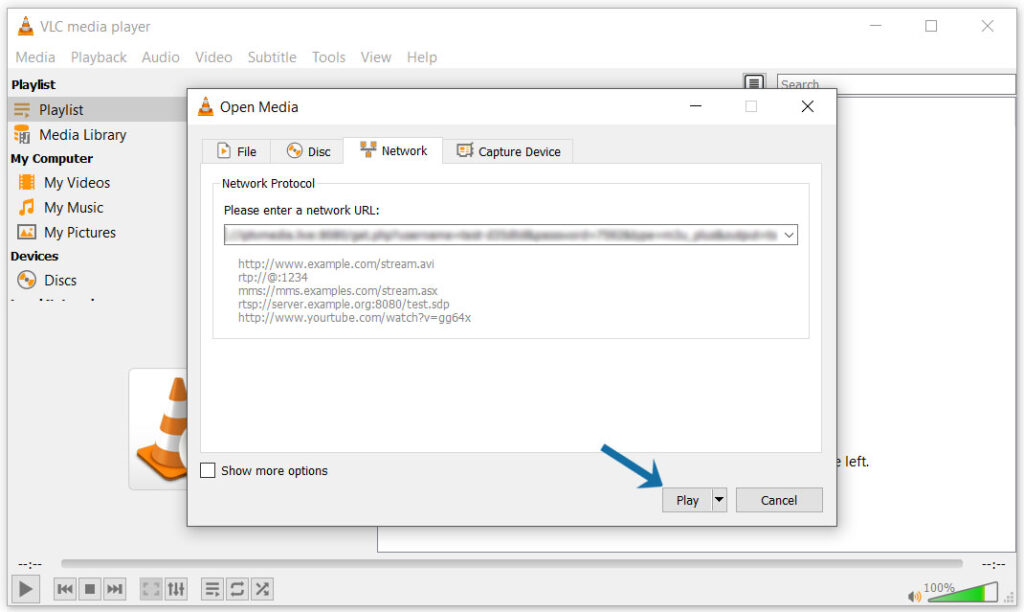Click the seek progress bar
The height and width of the screenshot is (612, 1024).
(511, 563)
